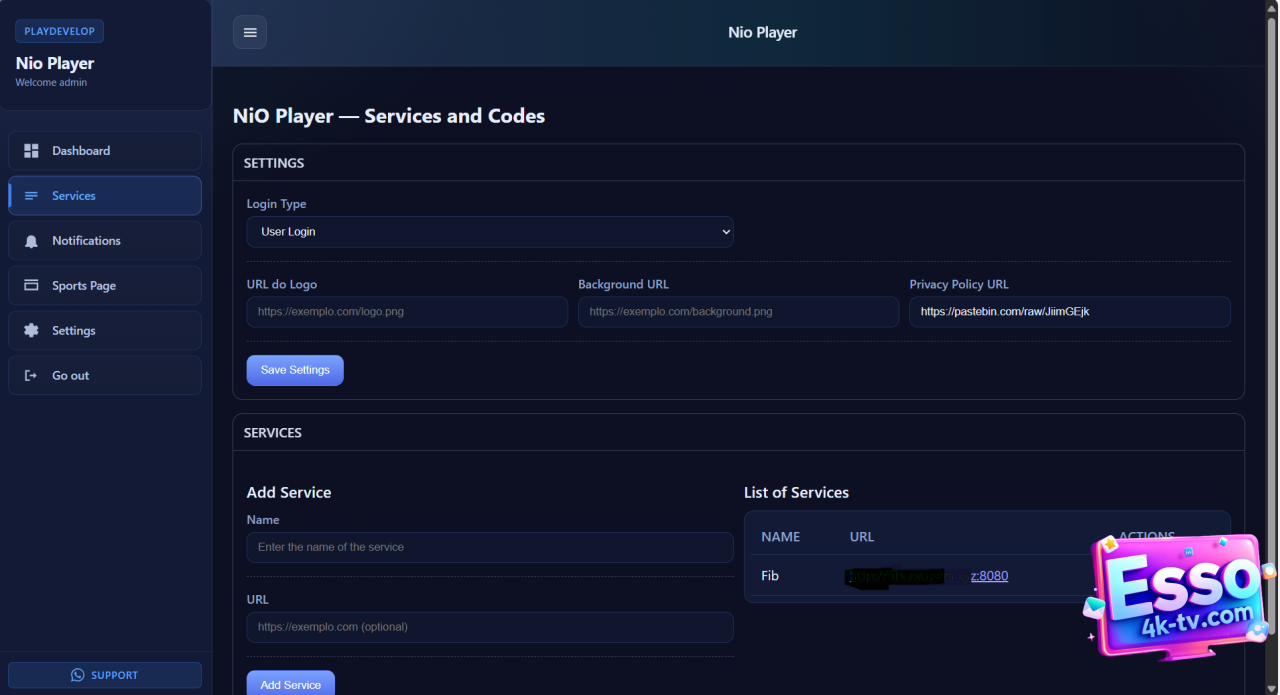Click the Go out exit icon
The height and width of the screenshot is (695, 1280).
click(x=31, y=376)
